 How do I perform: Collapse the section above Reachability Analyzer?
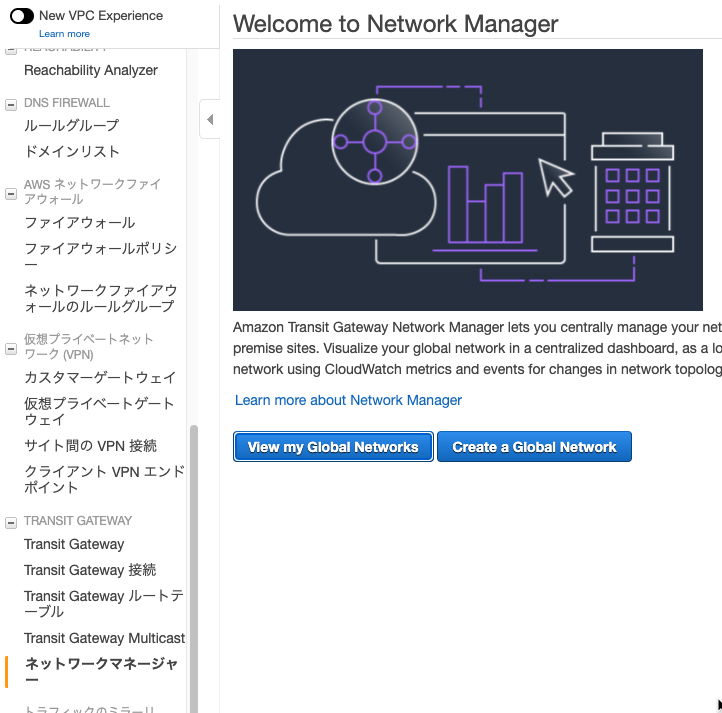[11, 50]
